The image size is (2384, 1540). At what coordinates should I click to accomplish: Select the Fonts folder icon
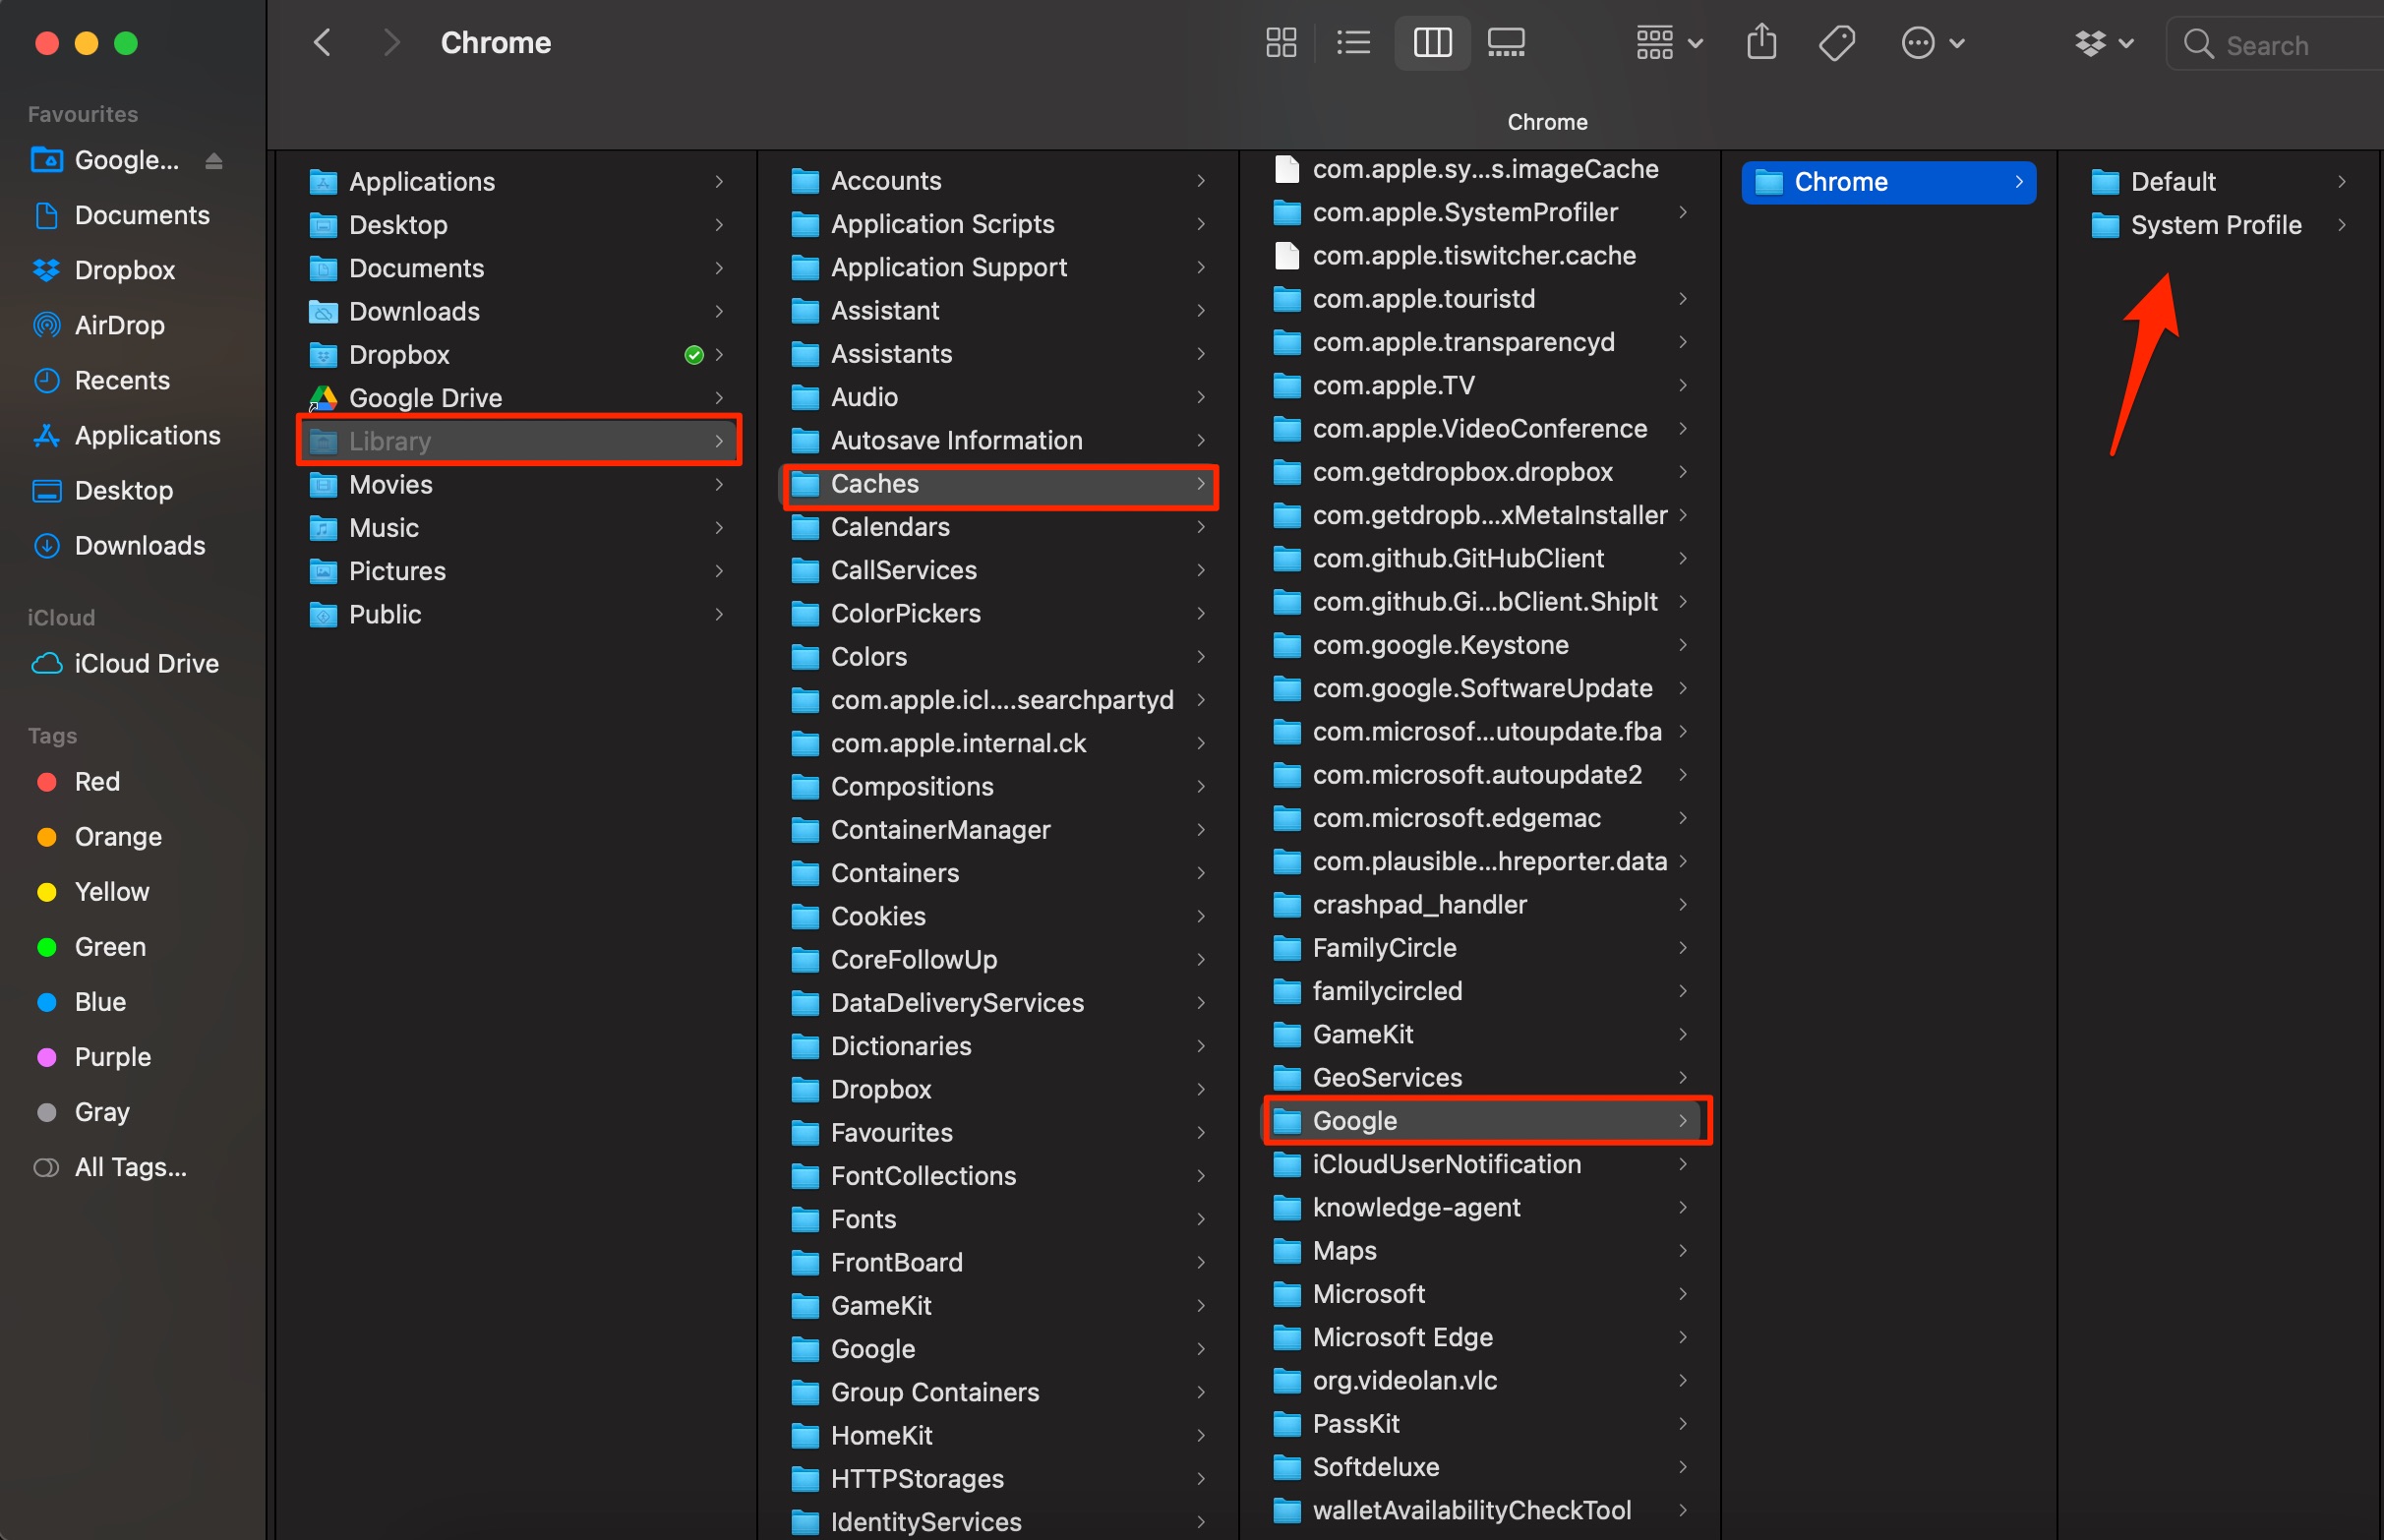coord(805,1219)
